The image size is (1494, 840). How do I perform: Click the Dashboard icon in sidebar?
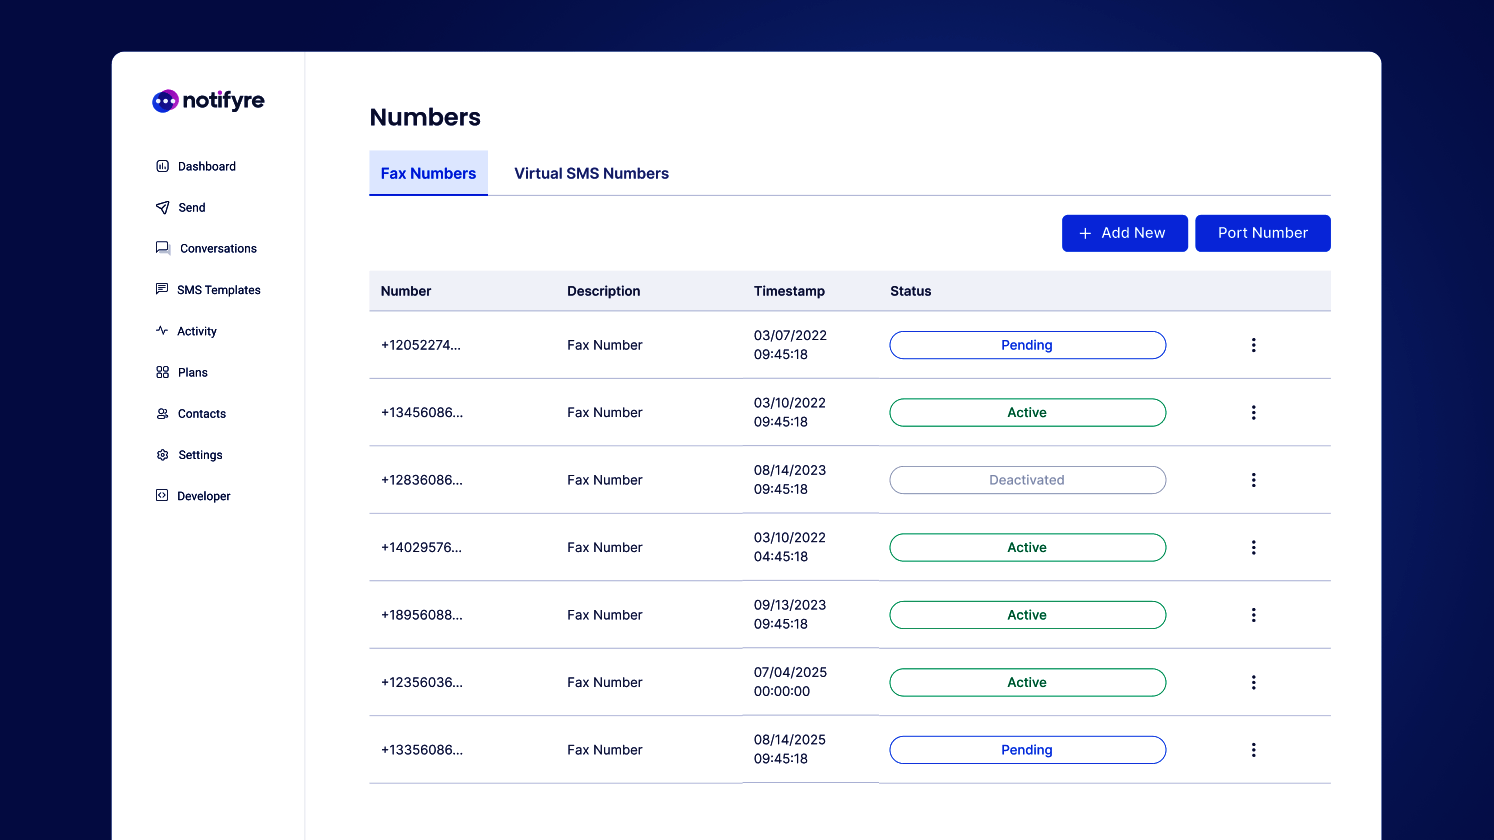(162, 166)
